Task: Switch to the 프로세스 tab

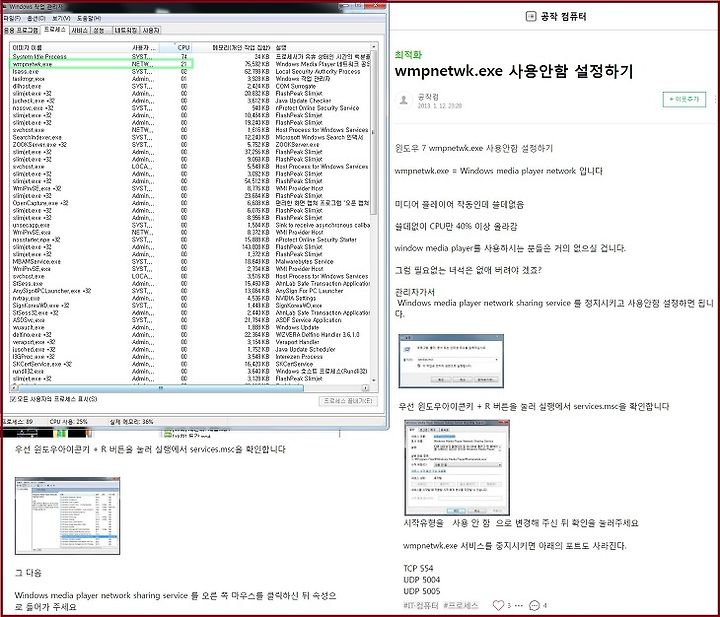Action: point(55,29)
